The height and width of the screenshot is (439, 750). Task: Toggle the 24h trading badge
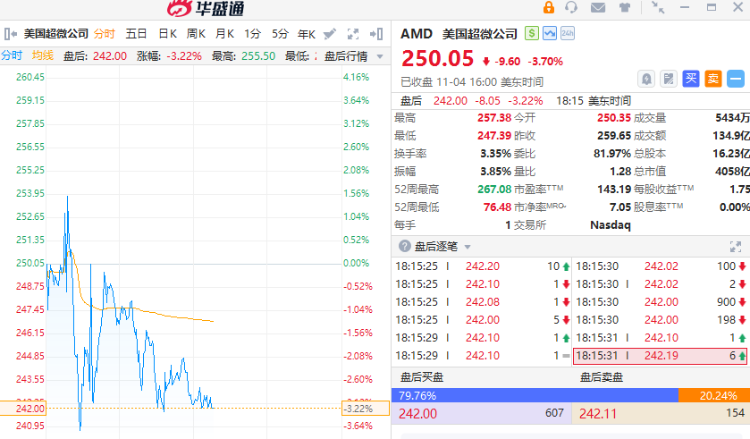567,33
